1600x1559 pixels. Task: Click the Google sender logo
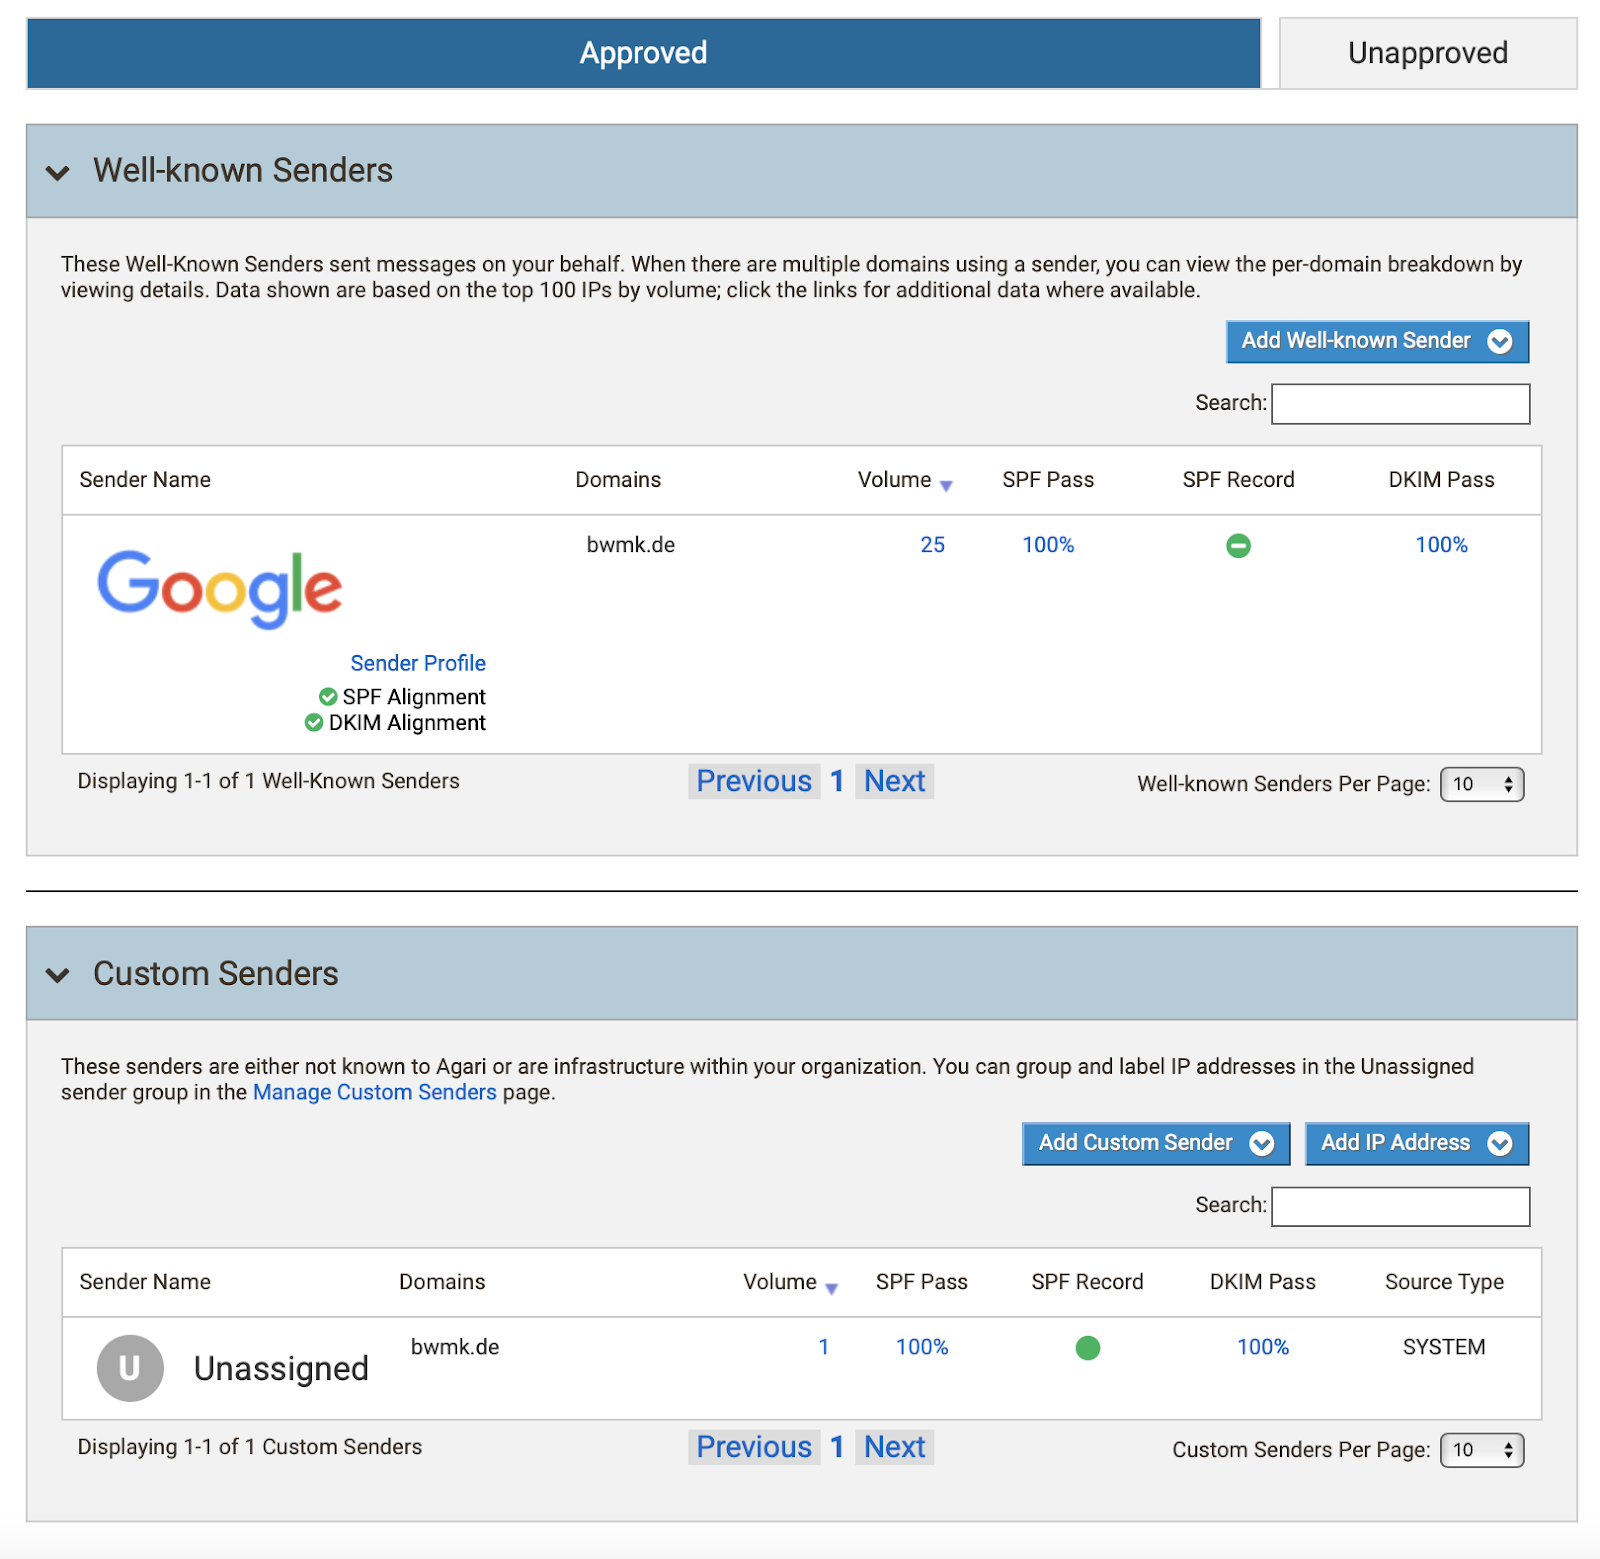pos(219,588)
